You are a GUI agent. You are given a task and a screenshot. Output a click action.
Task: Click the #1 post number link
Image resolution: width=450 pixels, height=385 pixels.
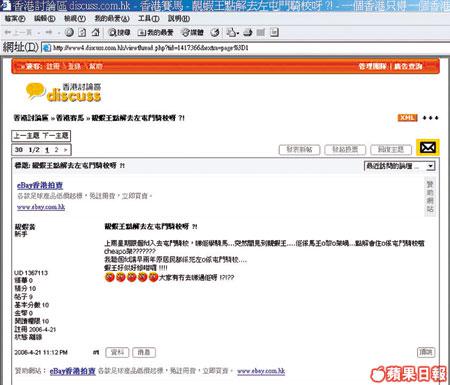tap(96, 352)
